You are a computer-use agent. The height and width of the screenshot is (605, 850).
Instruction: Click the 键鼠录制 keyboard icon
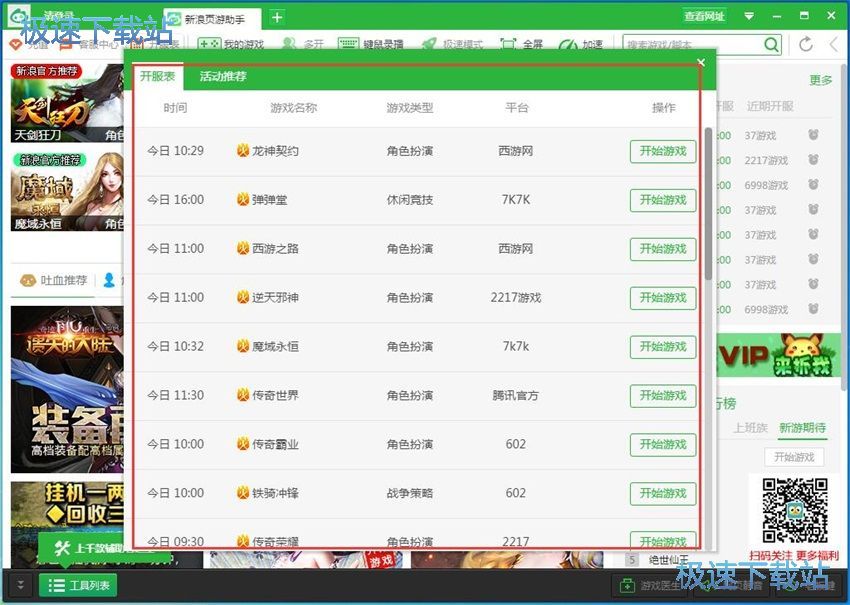coord(348,44)
